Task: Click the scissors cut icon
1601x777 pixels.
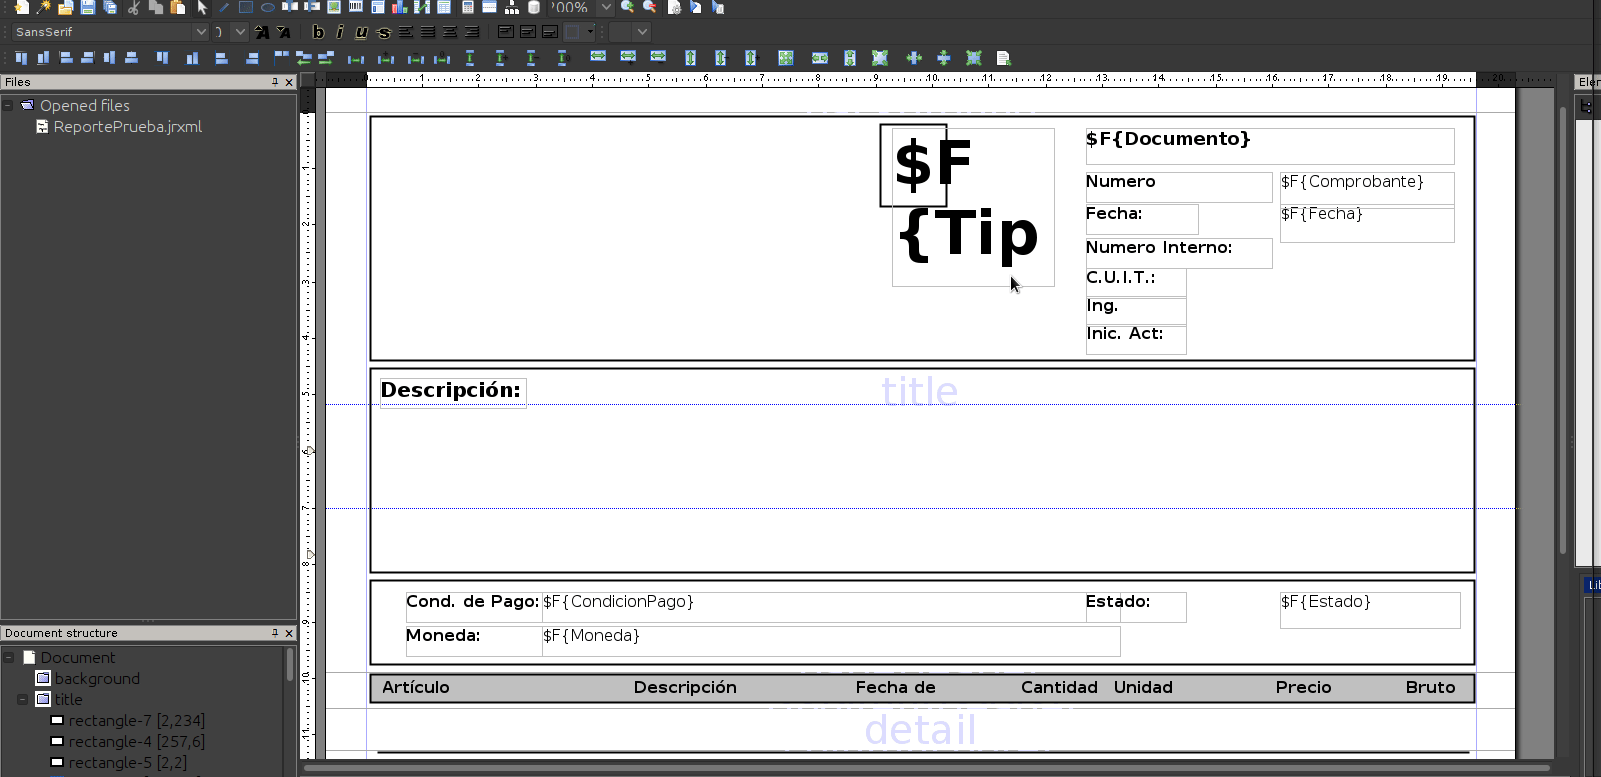Action: tap(133, 7)
